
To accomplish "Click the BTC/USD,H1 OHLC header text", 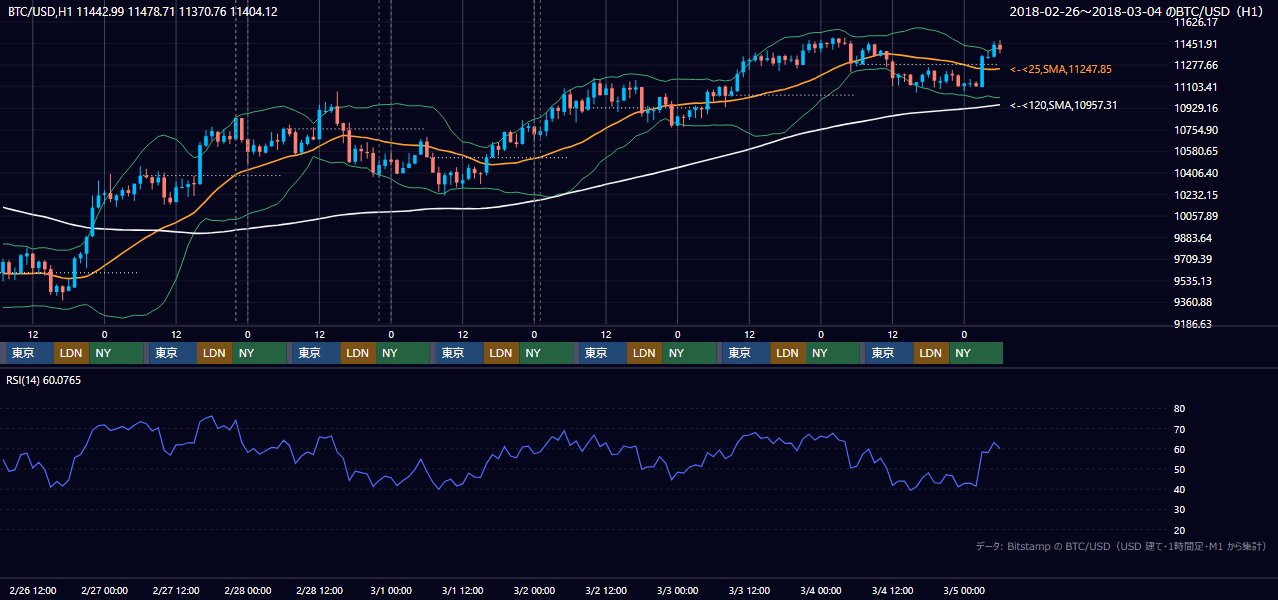I will pos(141,11).
